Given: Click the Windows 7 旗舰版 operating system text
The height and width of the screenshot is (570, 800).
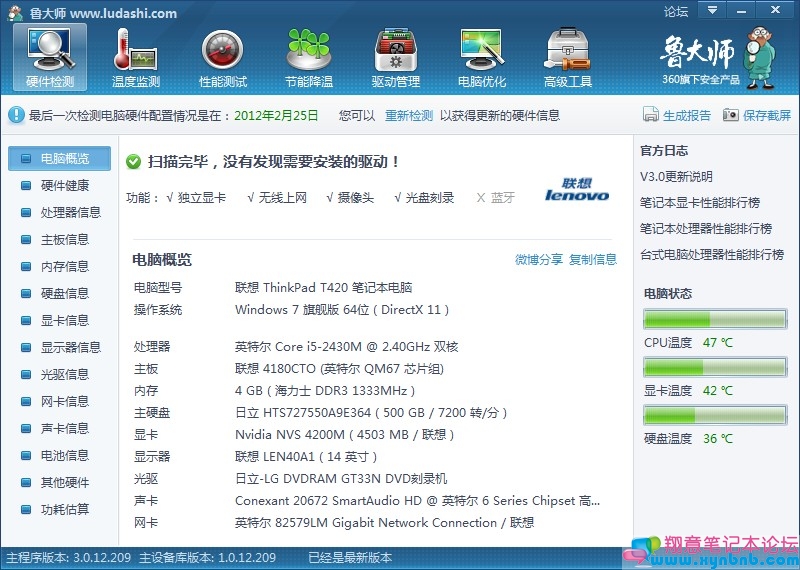Looking at the screenshot, I should click(x=342, y=310).
